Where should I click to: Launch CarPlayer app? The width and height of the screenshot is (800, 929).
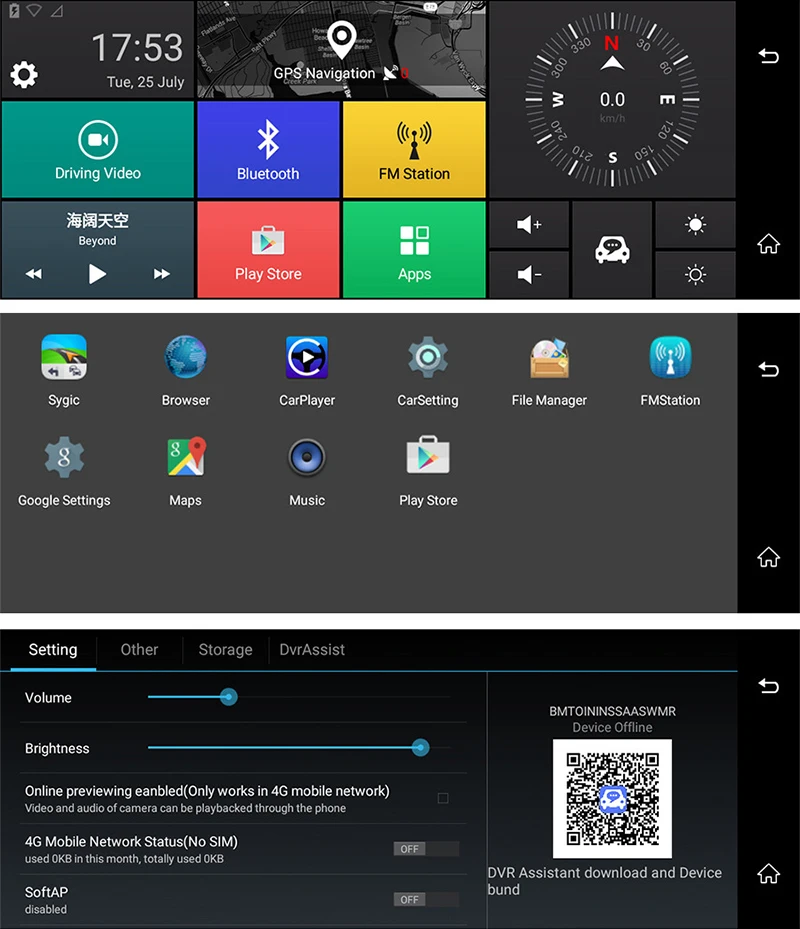tap(307, 370)
